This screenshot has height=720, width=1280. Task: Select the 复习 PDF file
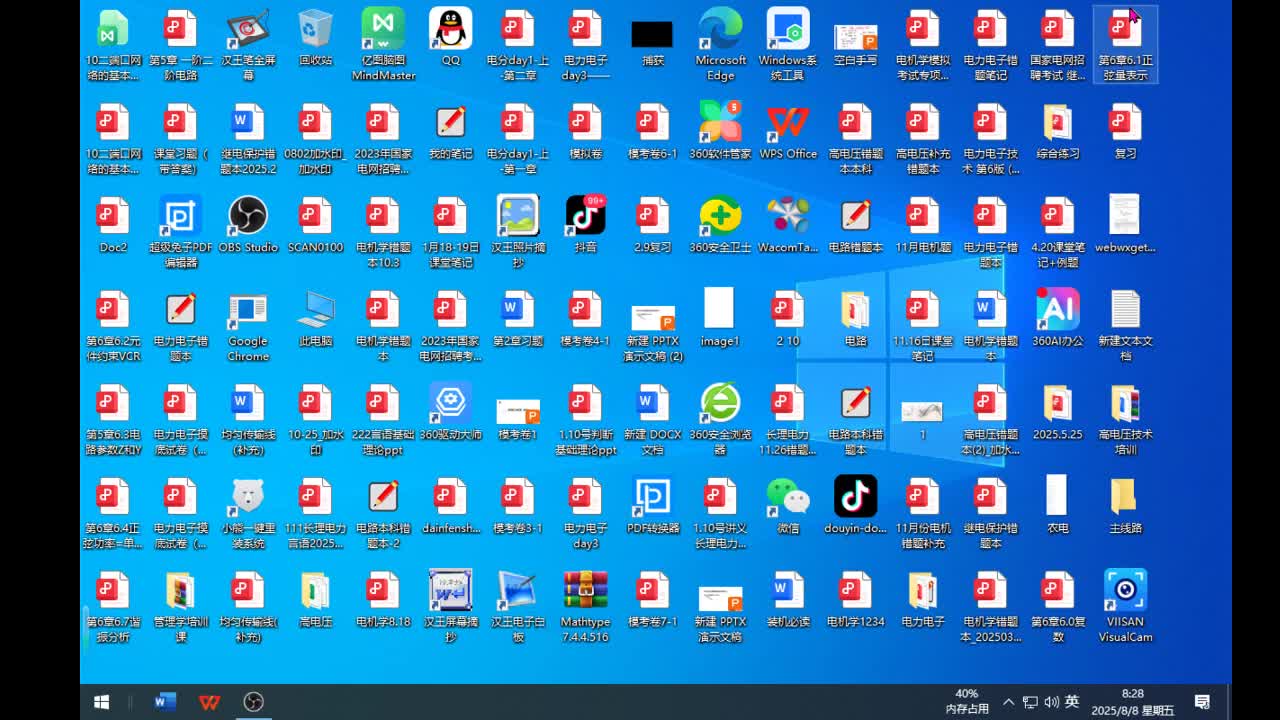coord(1125,131)
